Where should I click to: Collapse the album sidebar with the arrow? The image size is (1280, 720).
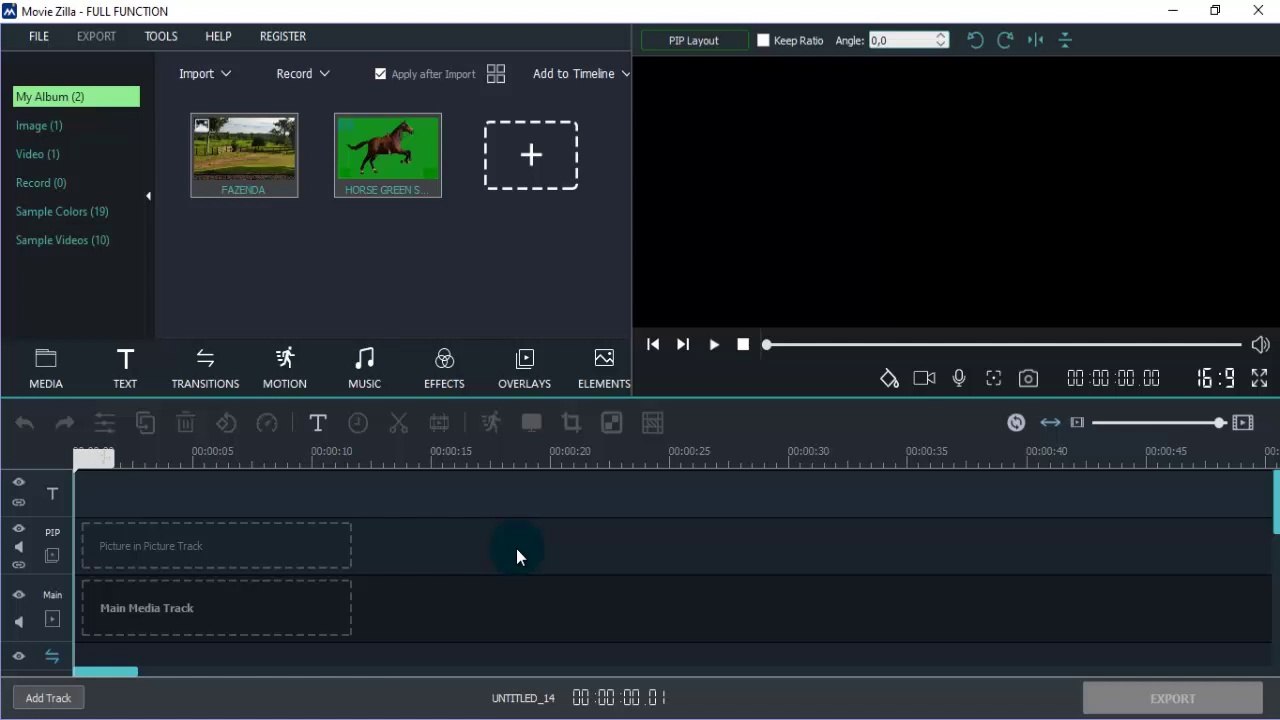tap(148, 196)
